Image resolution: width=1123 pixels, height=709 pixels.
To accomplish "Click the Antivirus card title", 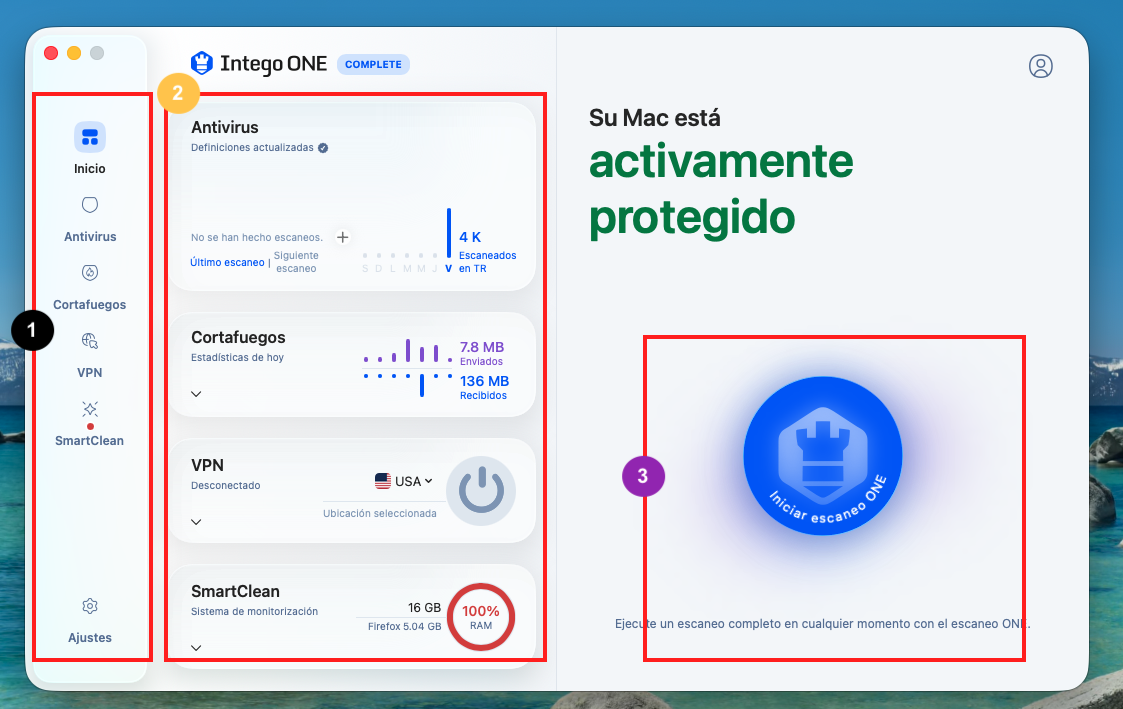I will click(x=225, y=127).
